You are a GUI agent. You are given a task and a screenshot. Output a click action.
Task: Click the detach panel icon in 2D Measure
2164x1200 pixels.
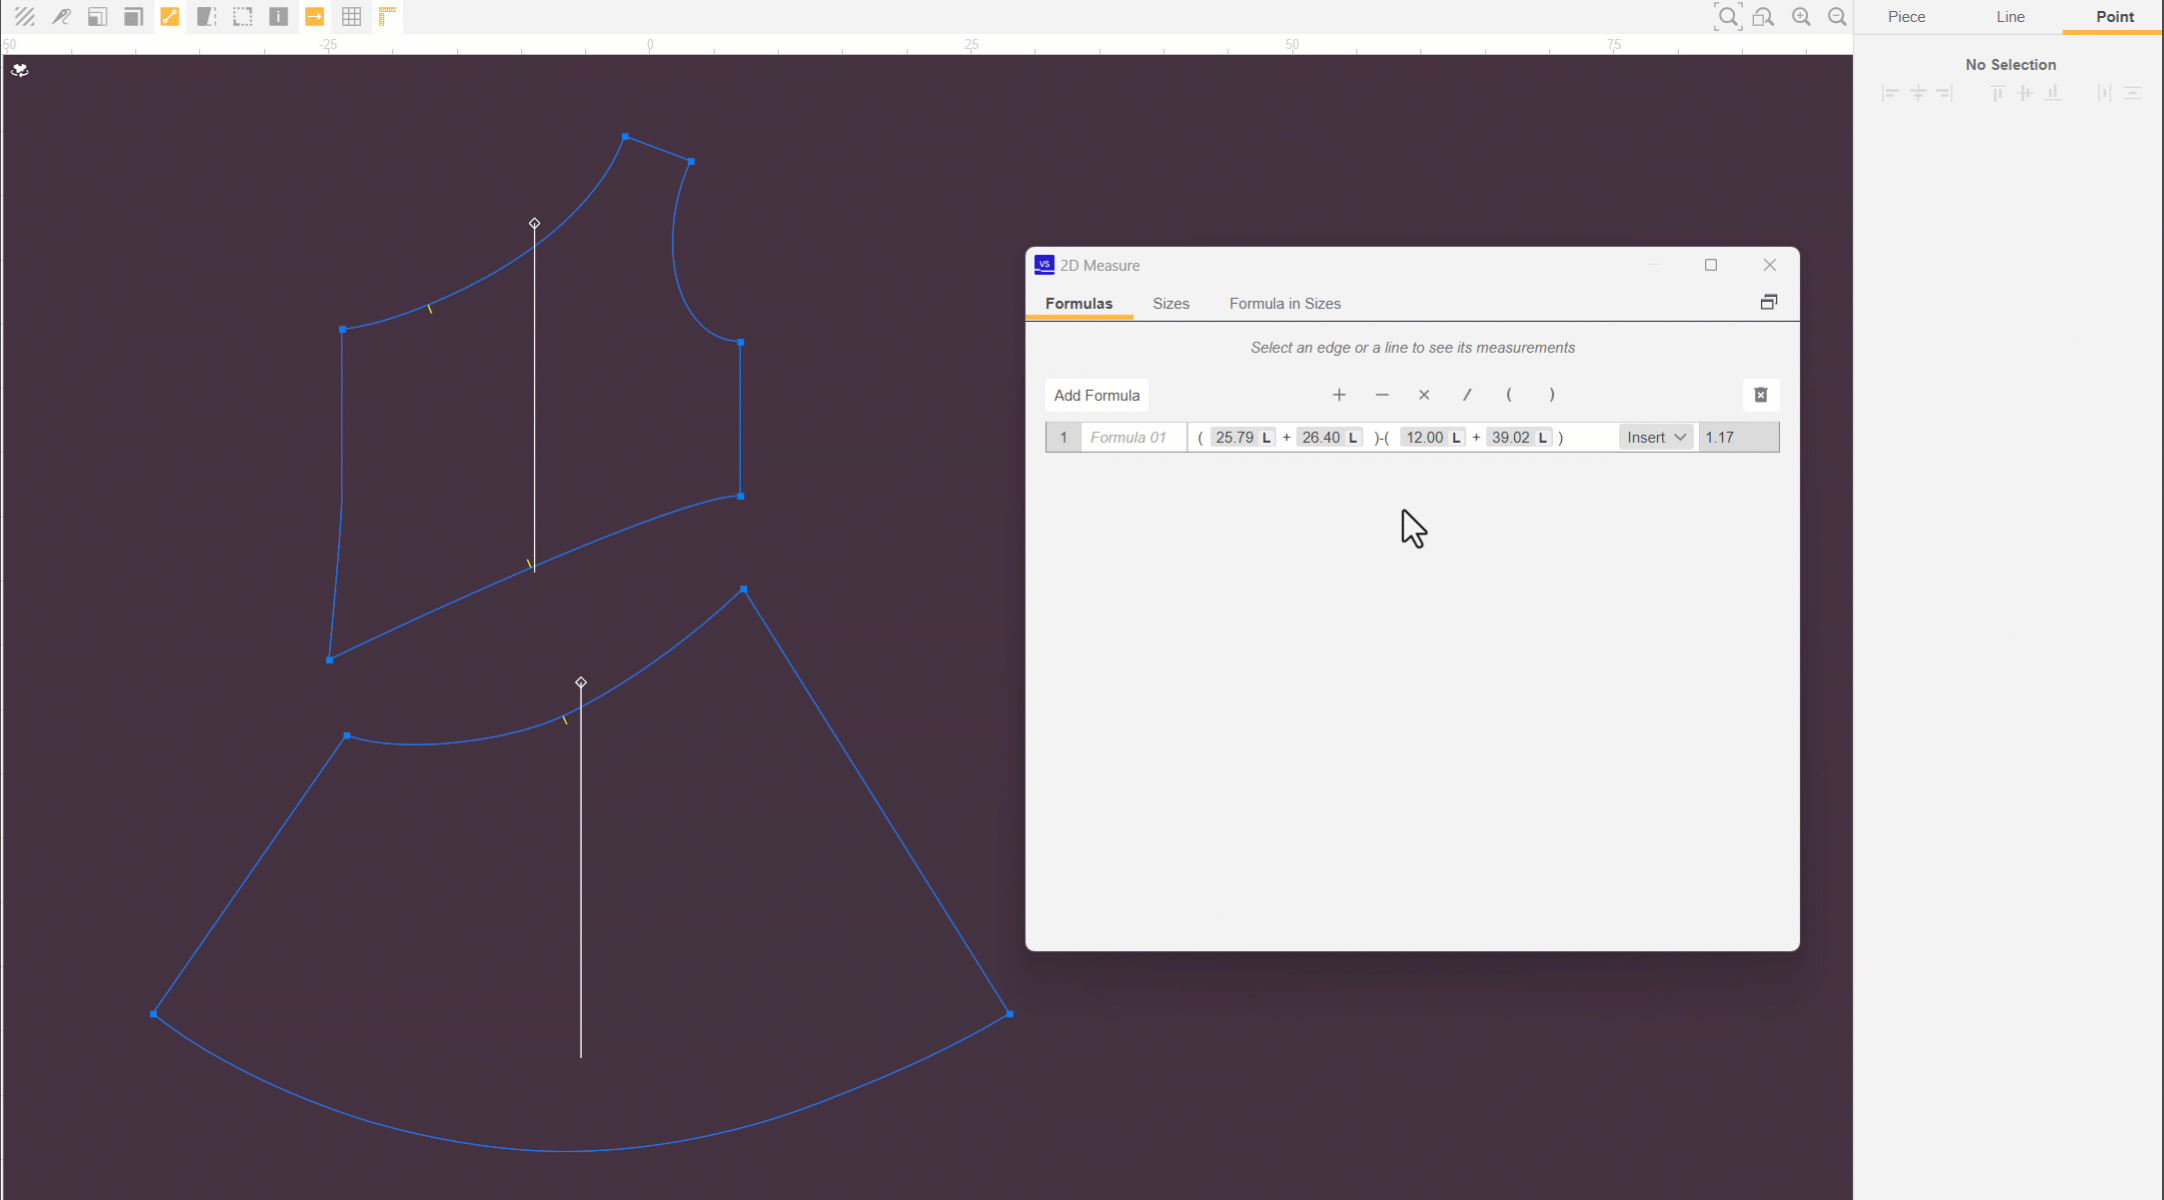point(1768,302)
